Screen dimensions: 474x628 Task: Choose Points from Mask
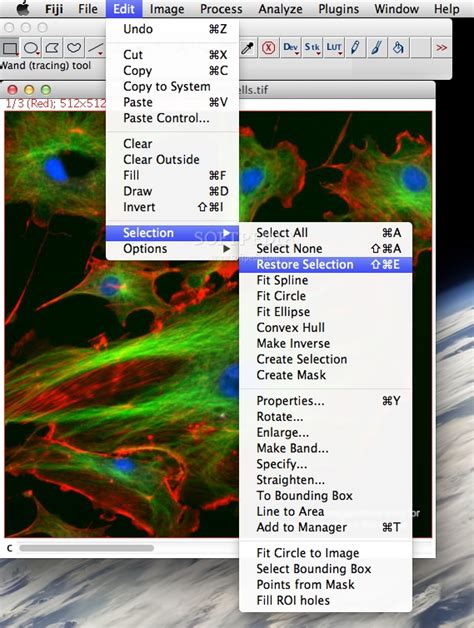point(326,585)
